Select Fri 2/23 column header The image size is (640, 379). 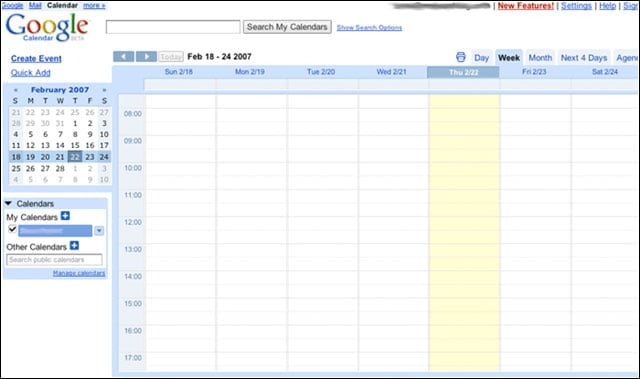point(534,72)
